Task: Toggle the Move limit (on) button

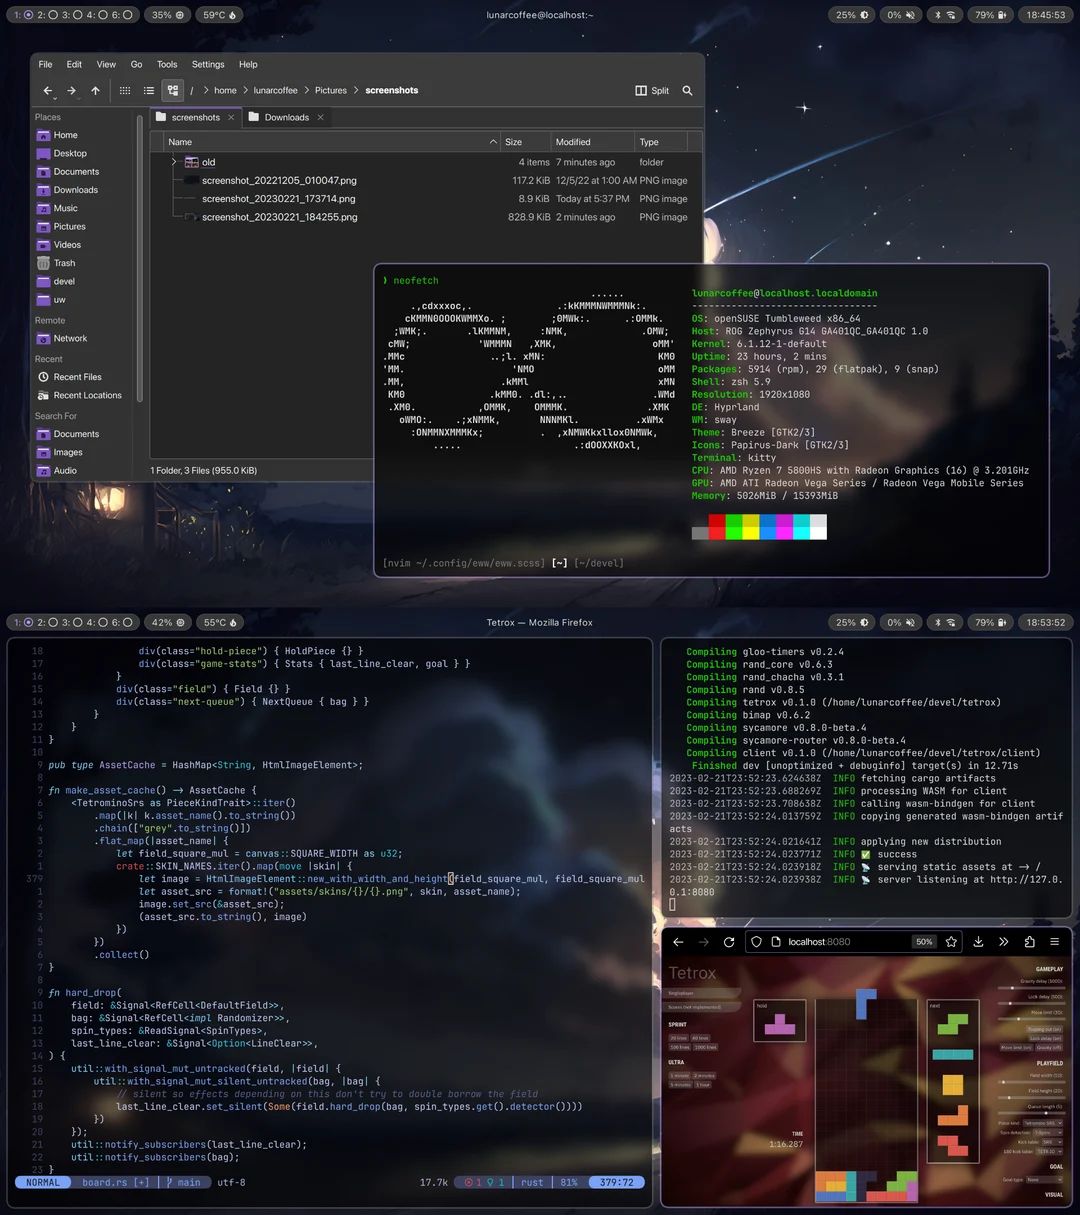Action: tap(1016, 1048)
